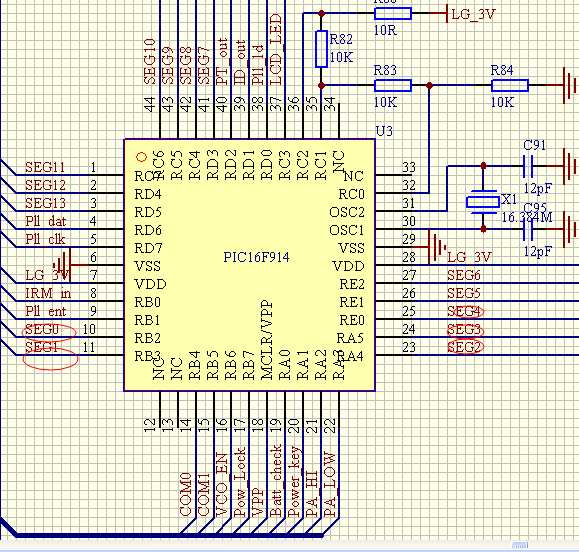Select the SEG2 net label

coord(464,347)
